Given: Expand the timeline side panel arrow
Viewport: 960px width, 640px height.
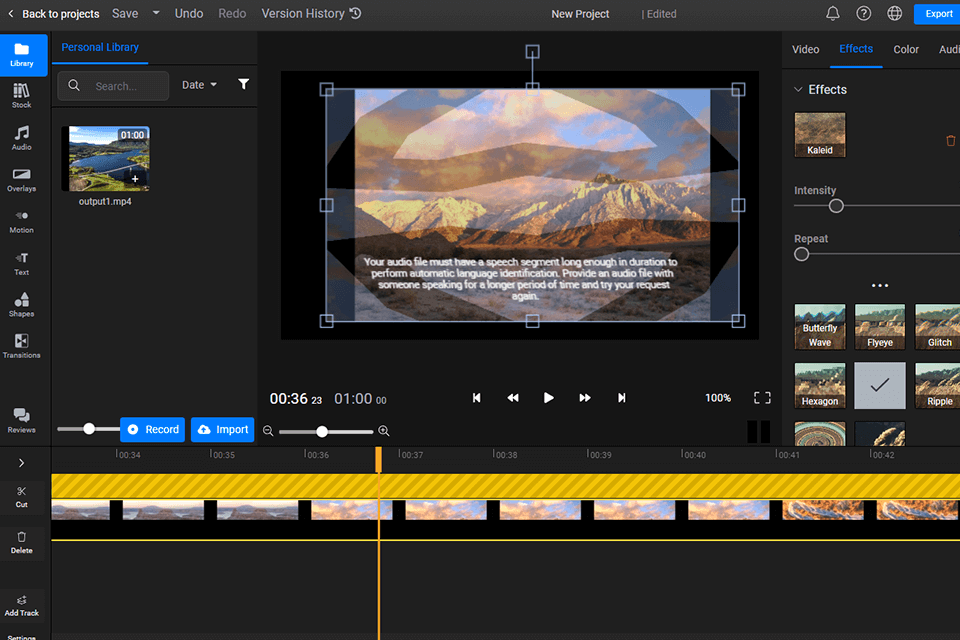Looking at the screenshot, I should coord(21,463).
